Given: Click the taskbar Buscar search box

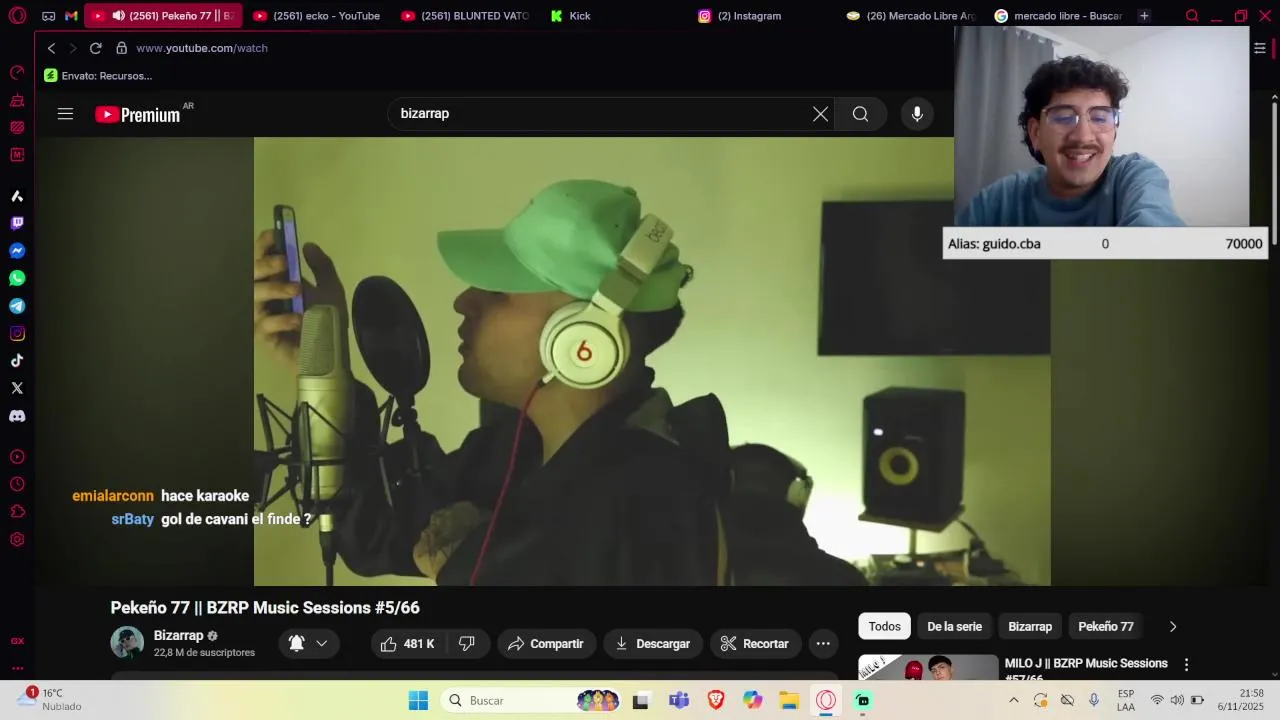Looking at the screenshot, I should (x=532, y=701).
